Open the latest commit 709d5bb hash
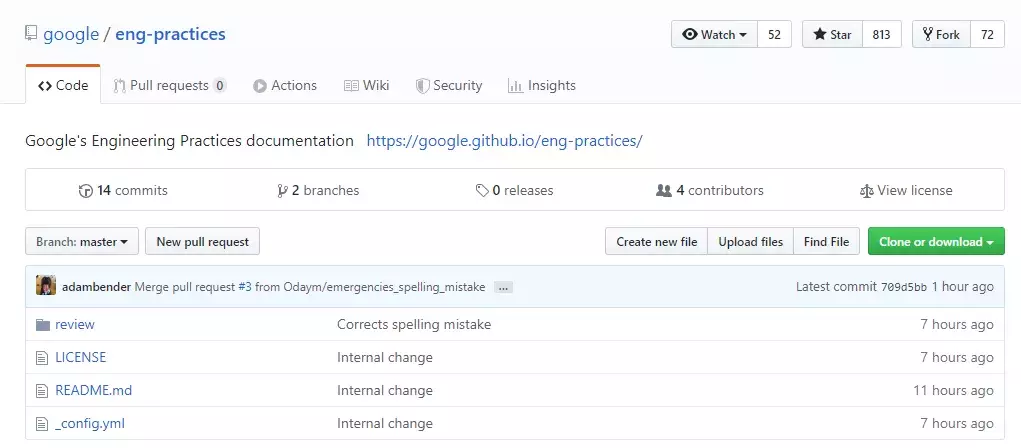This screenshot has height=448, width=1021. [x=904, y=287]
